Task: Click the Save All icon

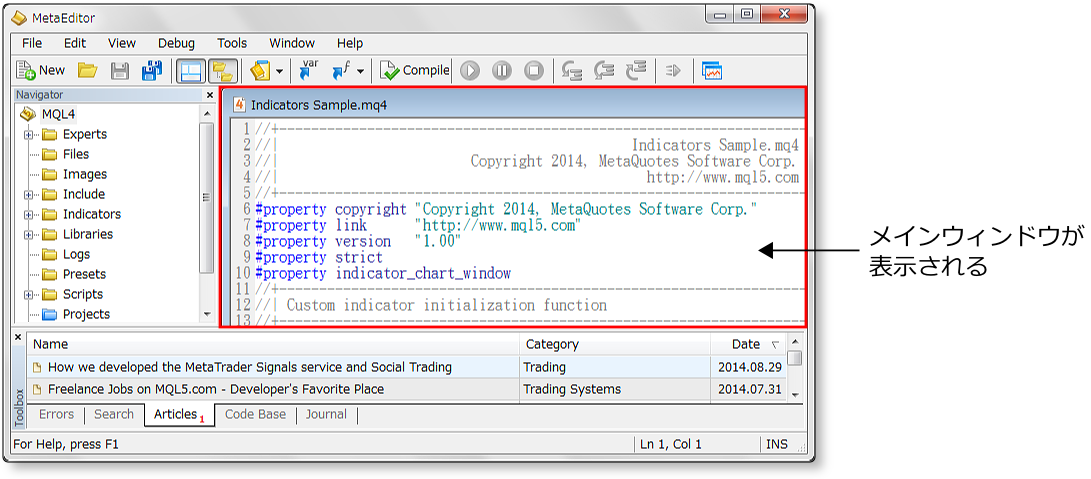Action: [x=151, y=71]
